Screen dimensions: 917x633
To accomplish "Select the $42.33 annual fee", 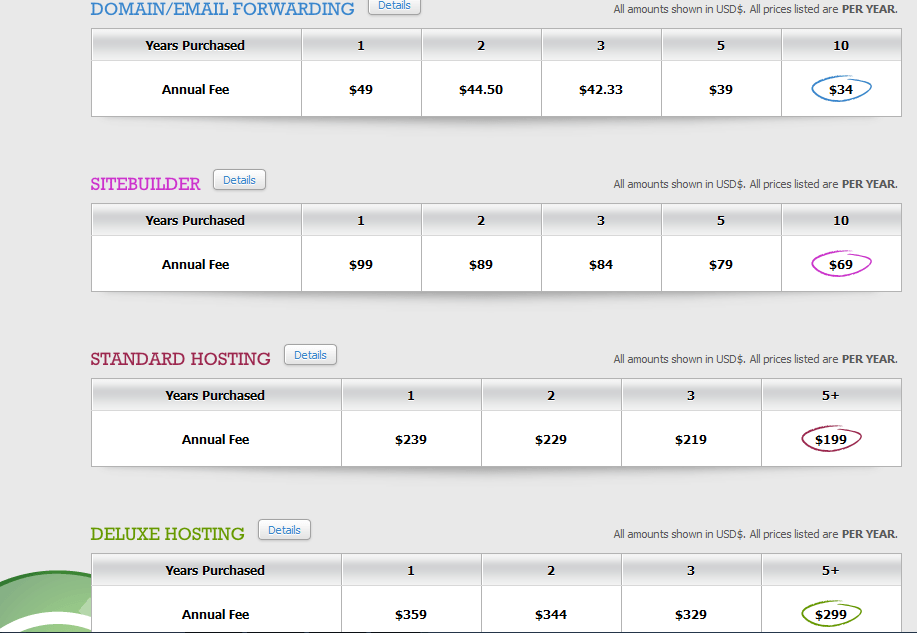I will point(601,90).
